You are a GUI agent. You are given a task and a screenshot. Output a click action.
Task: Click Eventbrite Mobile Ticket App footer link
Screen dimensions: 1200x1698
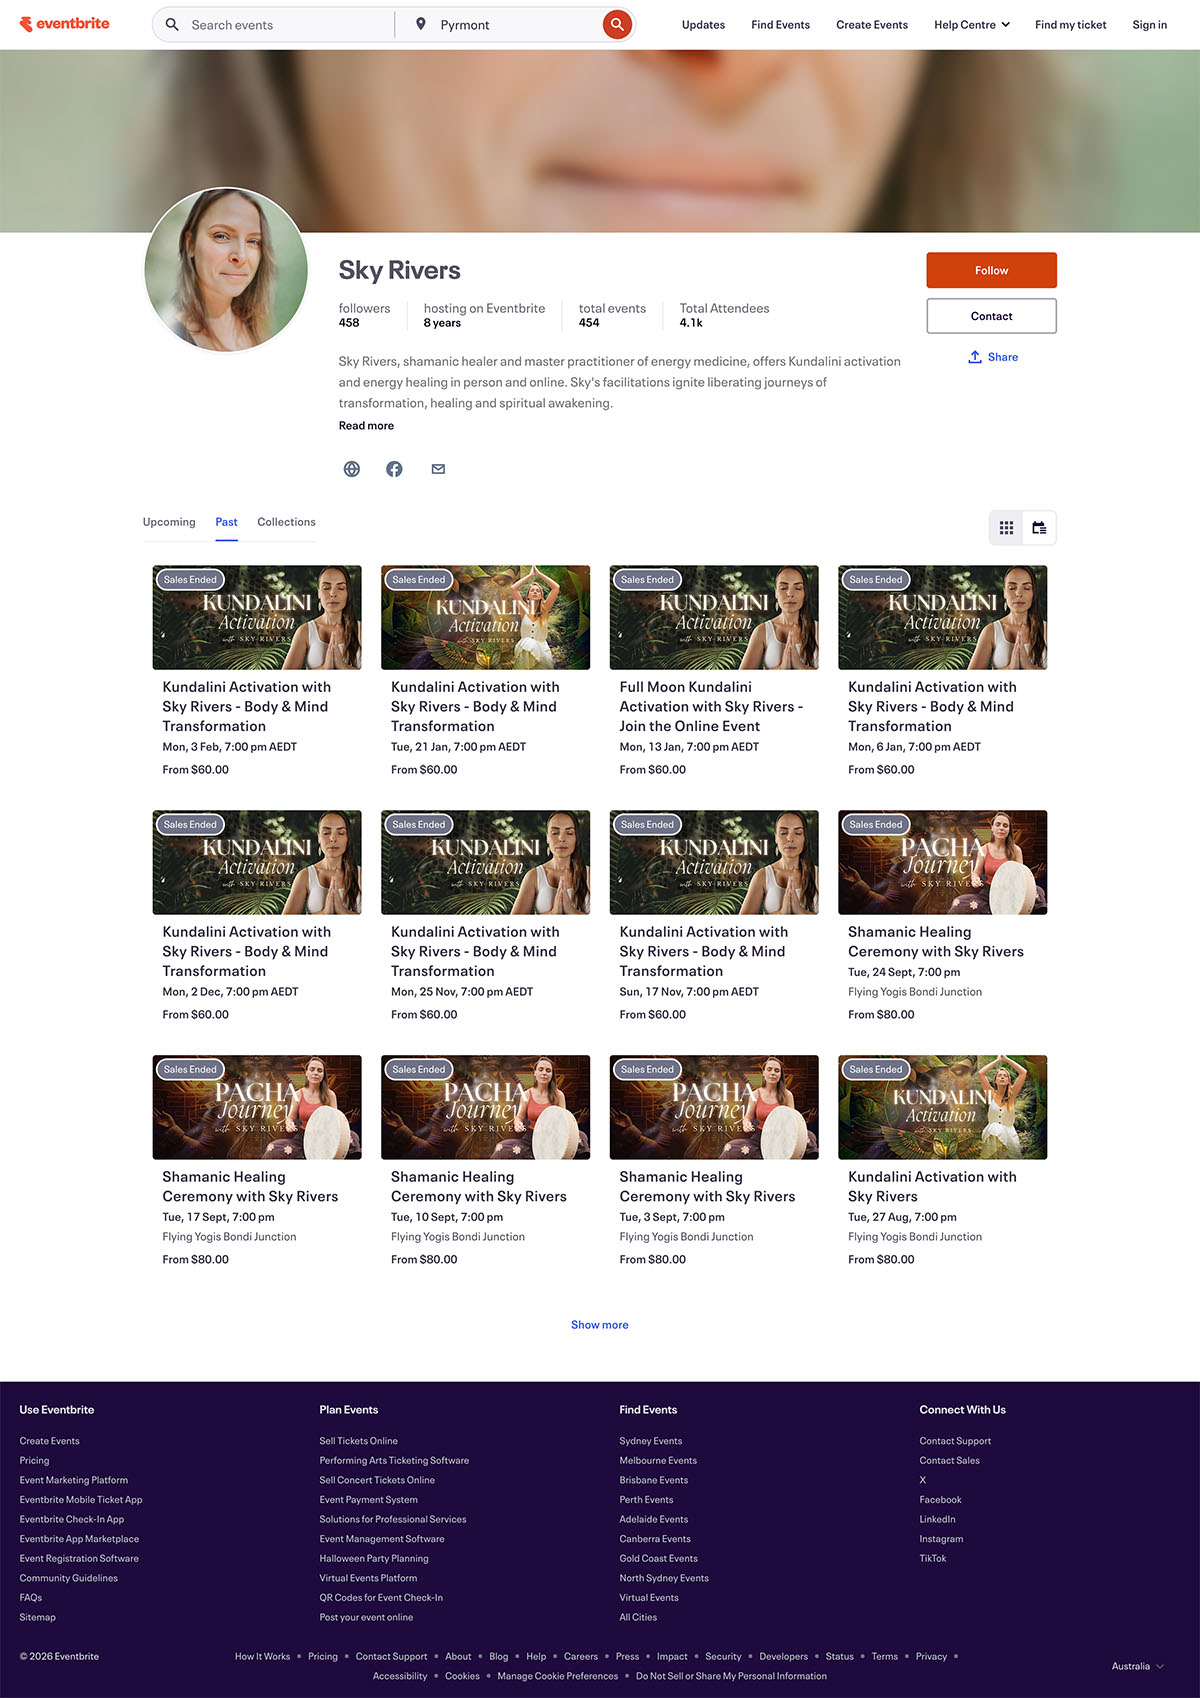click(81, 1500)
